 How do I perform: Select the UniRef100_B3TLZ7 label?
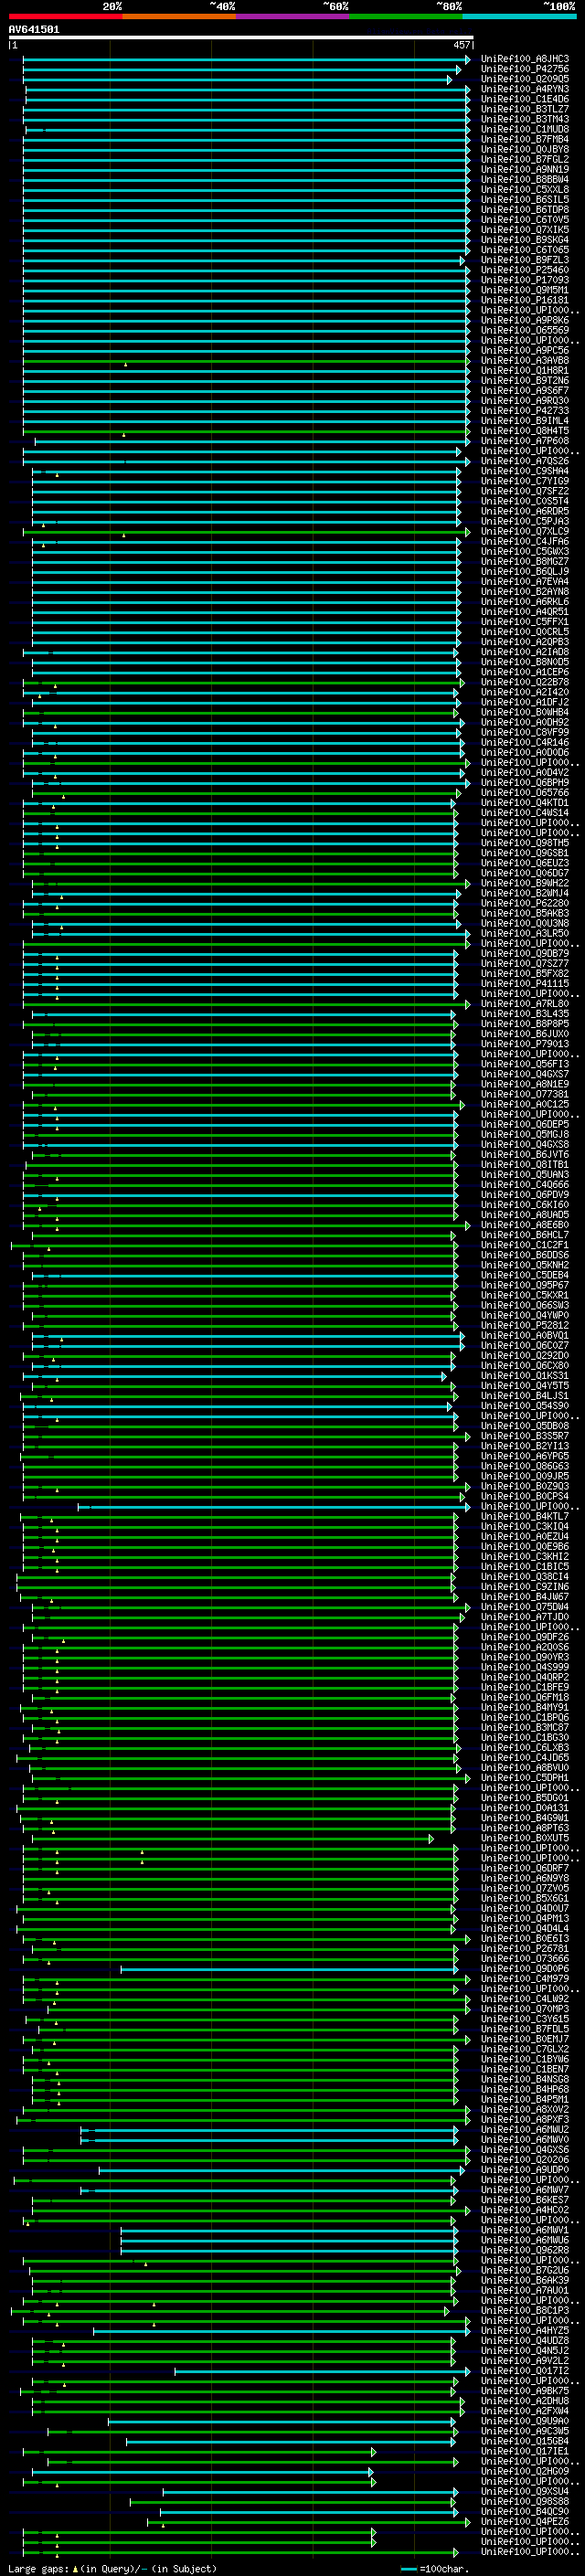(x=525, y=109)
